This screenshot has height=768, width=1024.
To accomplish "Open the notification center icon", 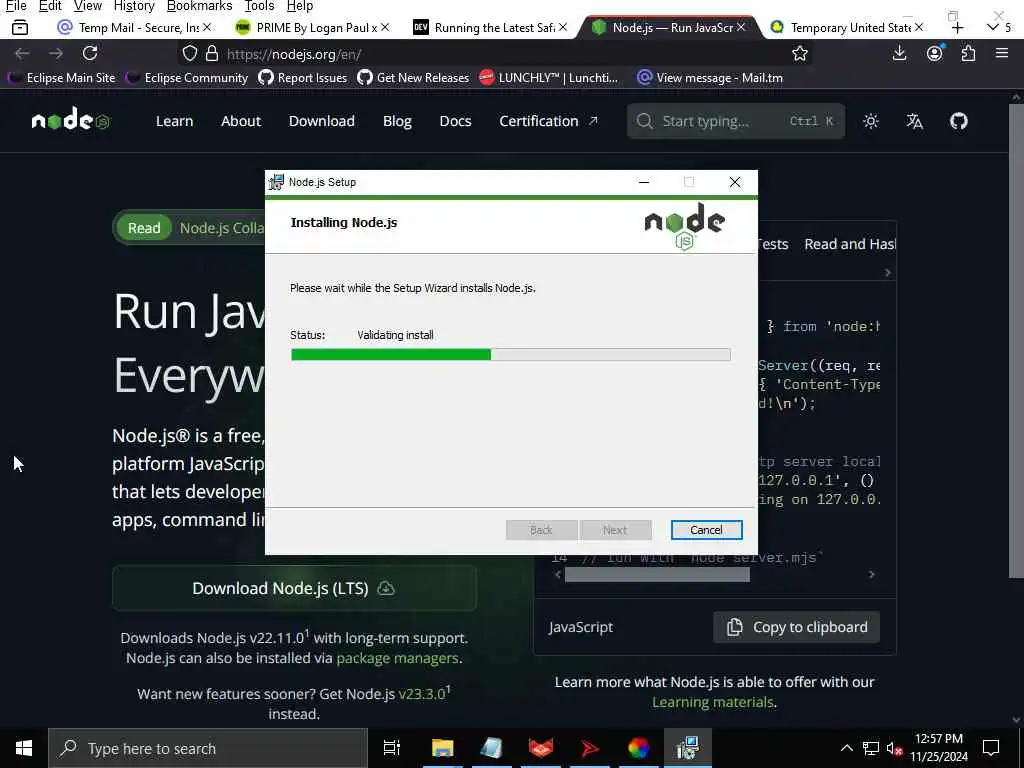I will pyautogui.click(x=991, y=748).
